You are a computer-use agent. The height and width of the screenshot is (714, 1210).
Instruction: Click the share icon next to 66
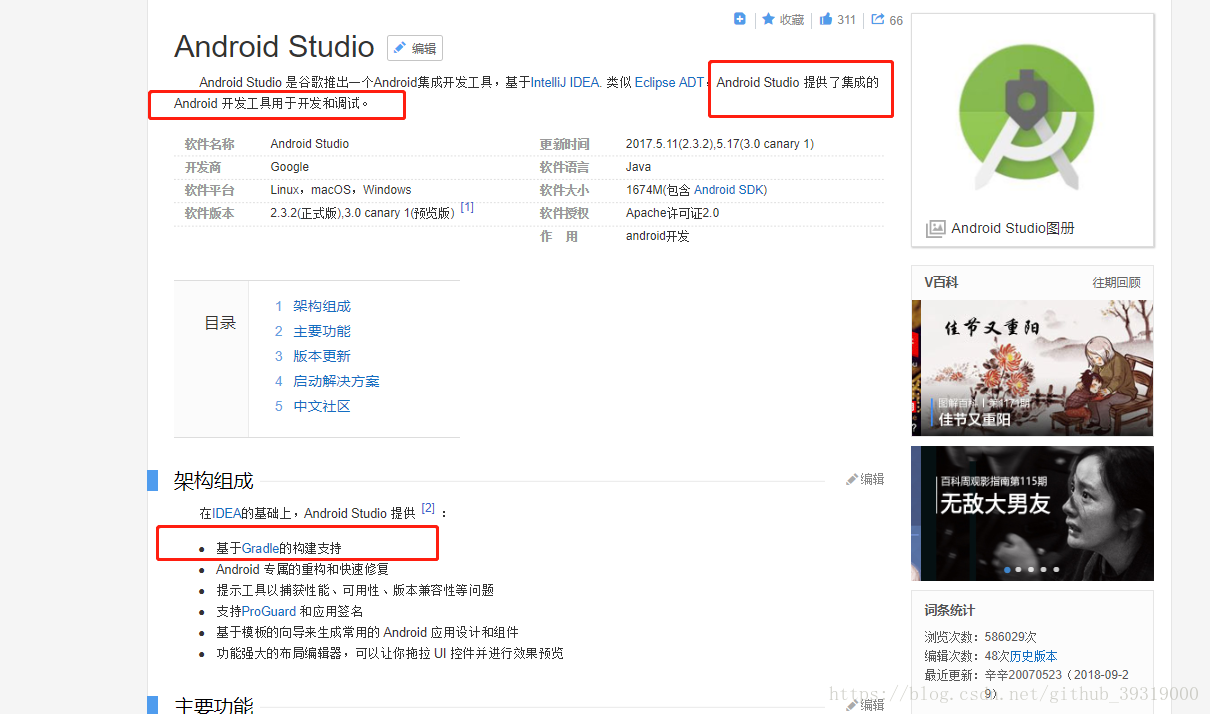878,19
